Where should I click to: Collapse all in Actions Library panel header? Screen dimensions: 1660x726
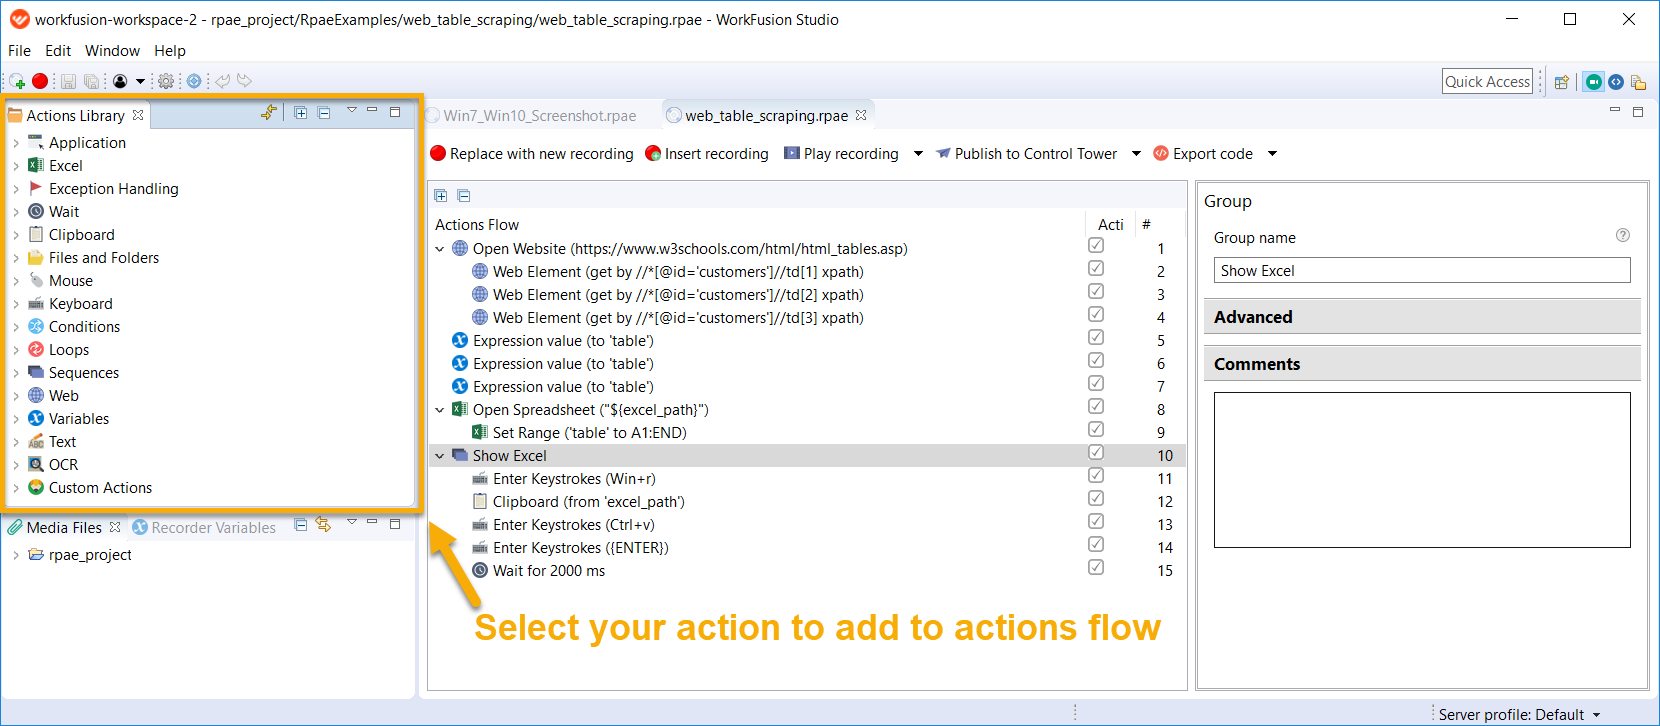click(324, 113)
